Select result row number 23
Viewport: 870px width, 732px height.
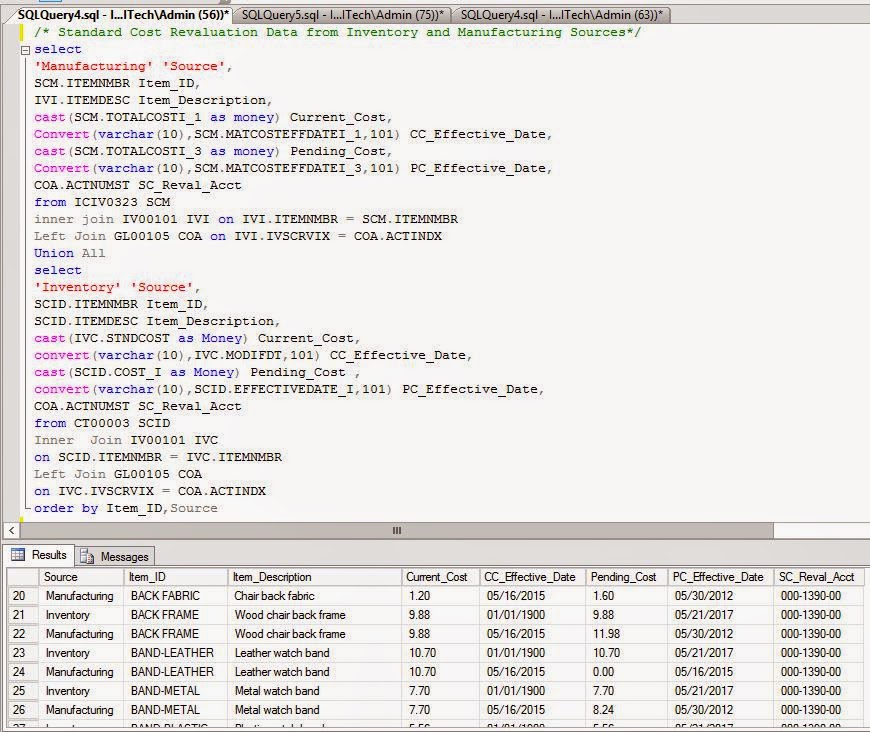click(22, 653)
